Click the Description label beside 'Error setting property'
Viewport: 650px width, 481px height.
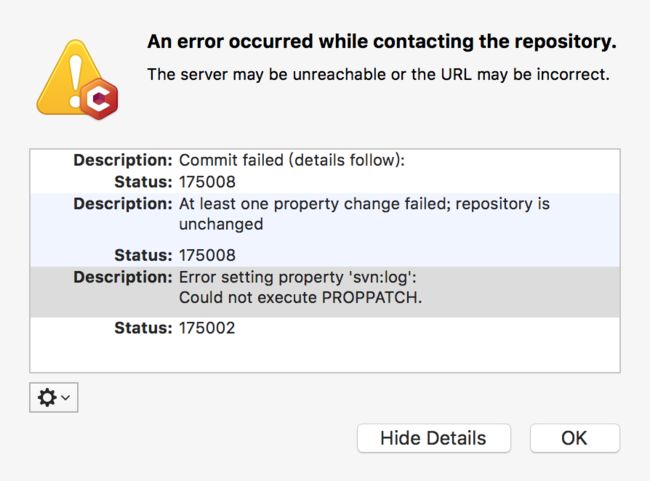[123, 277]
